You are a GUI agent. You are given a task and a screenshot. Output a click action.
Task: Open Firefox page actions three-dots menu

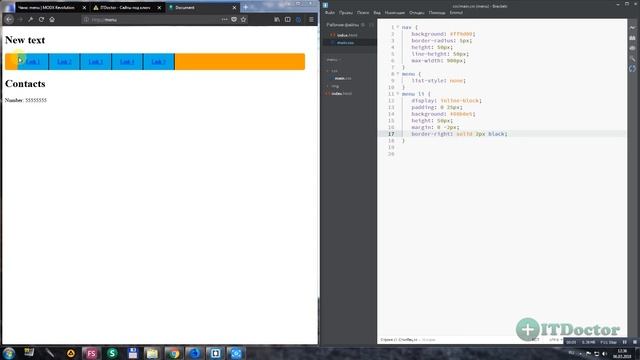point(224,19)
